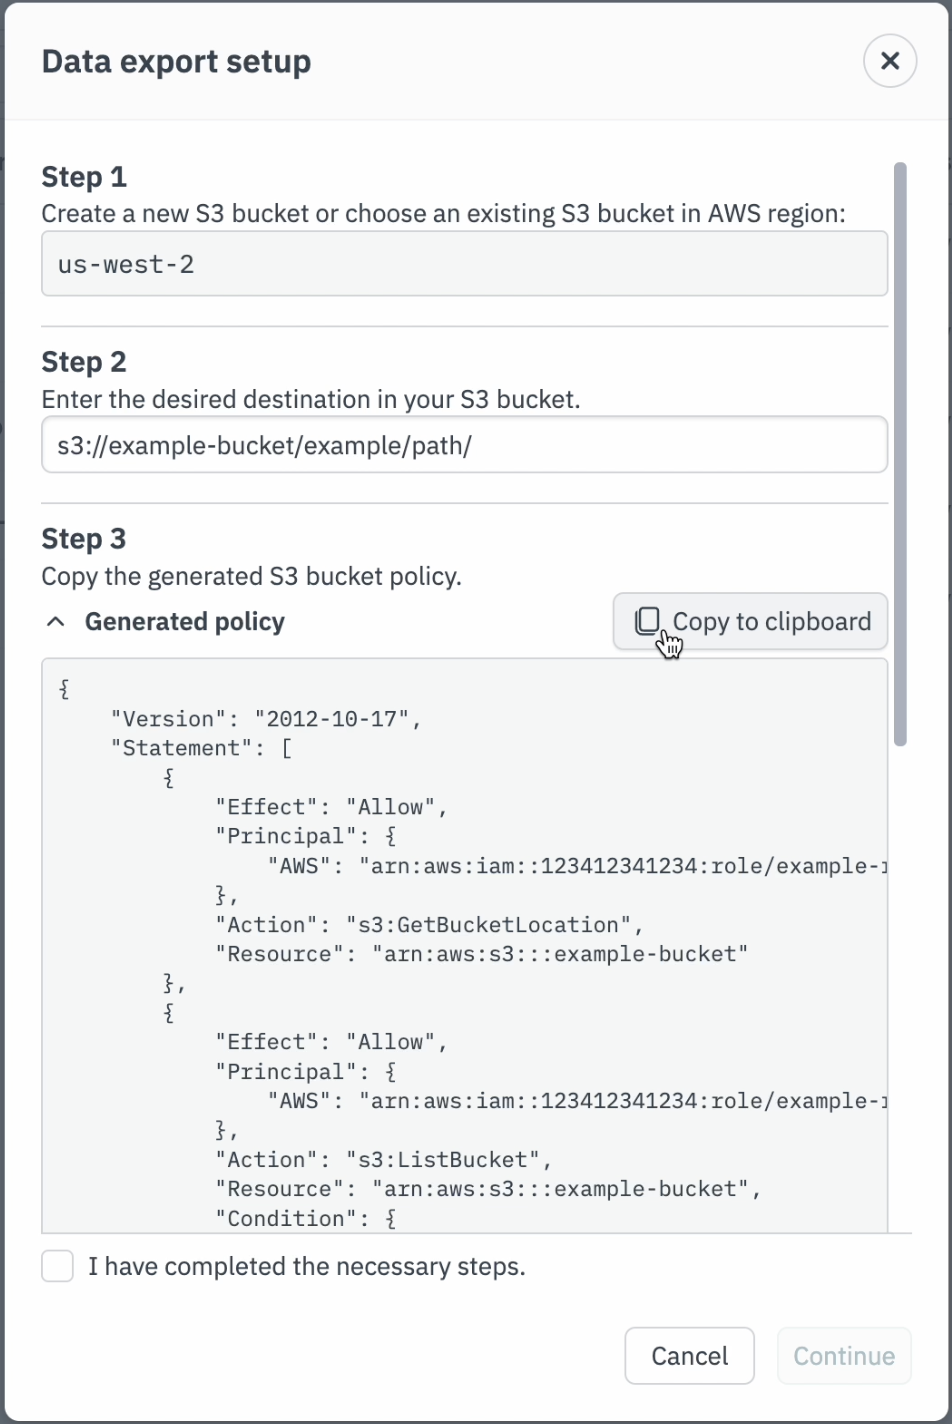The width and height of the screenshot is (952, 1424).
Task: Select the Step 3 heading
Action: [84, 539]
